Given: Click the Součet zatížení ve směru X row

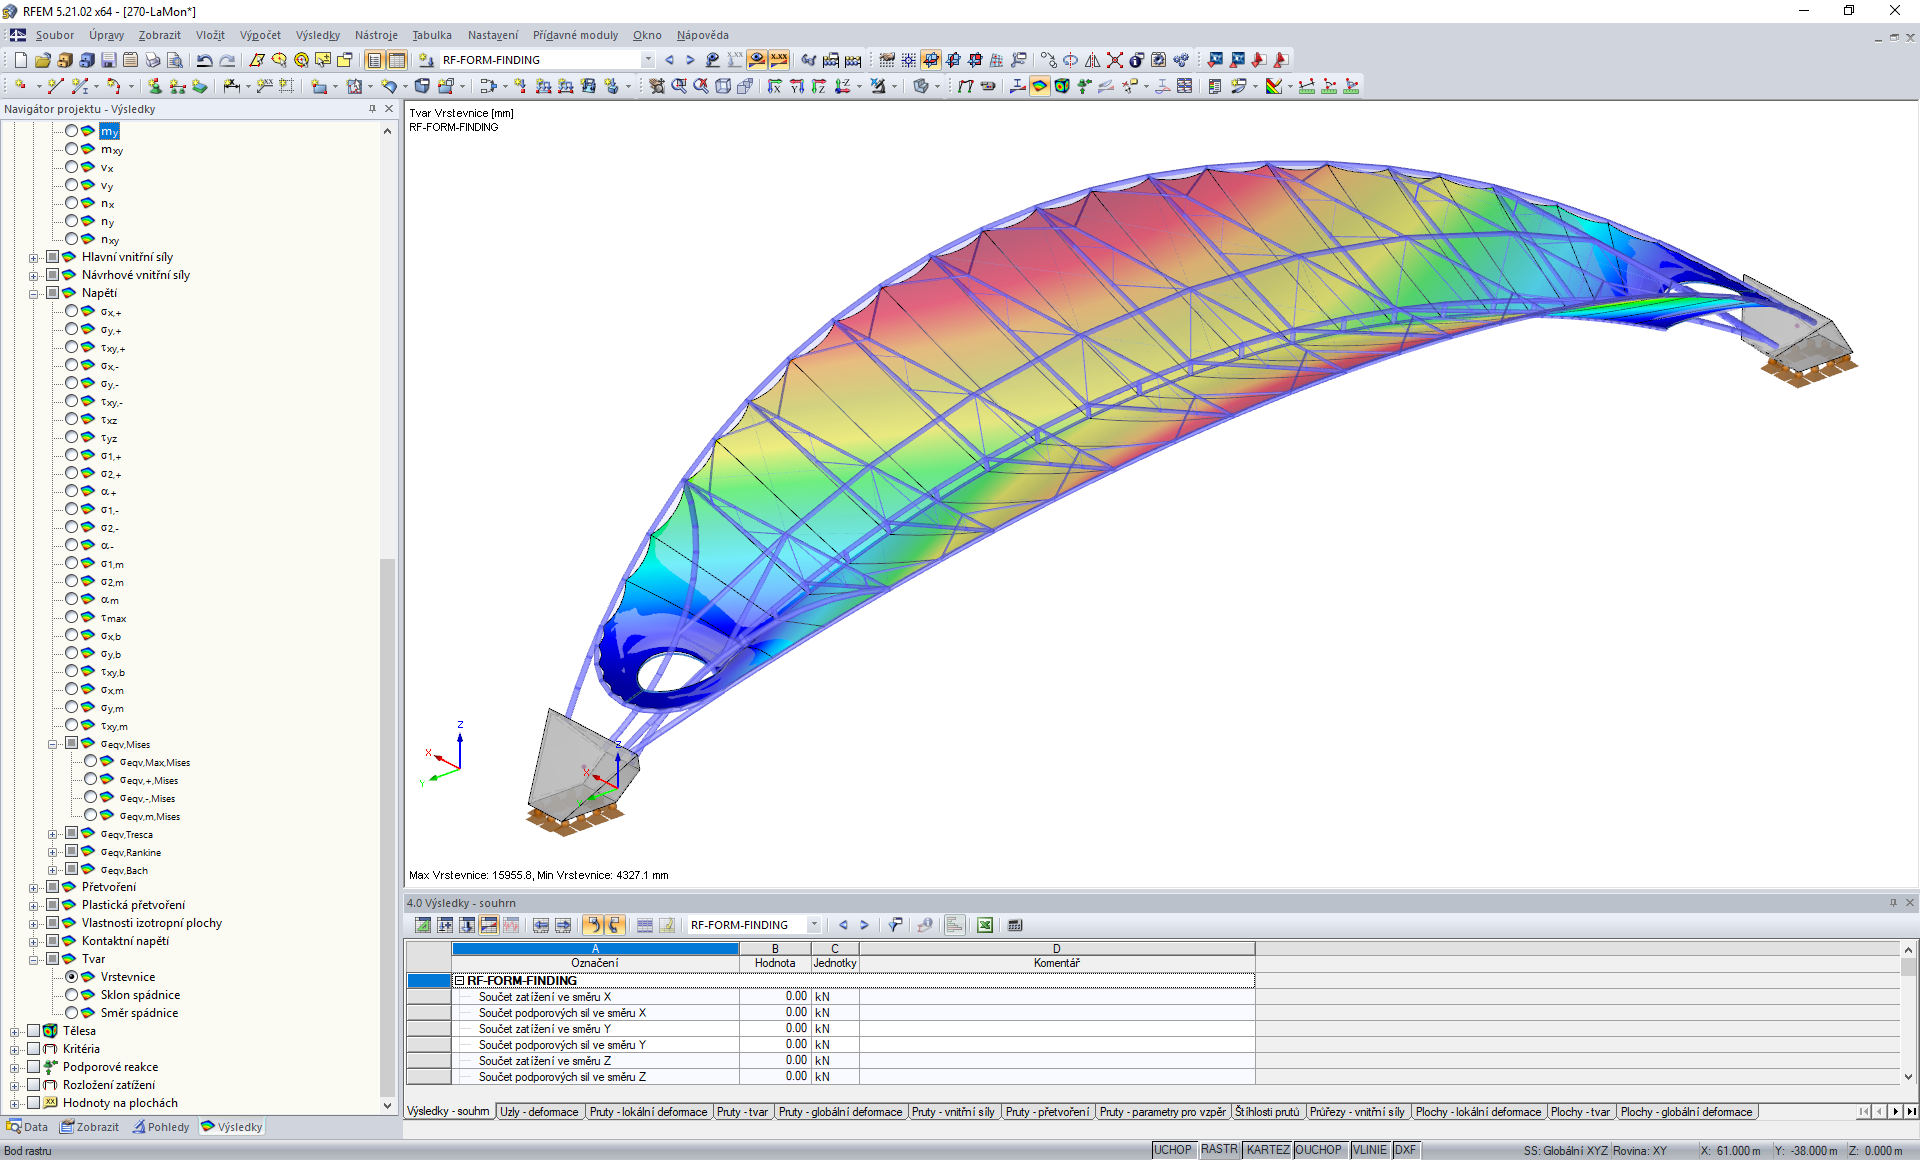Looking at the screenshot, I should [x=545, y=996].
